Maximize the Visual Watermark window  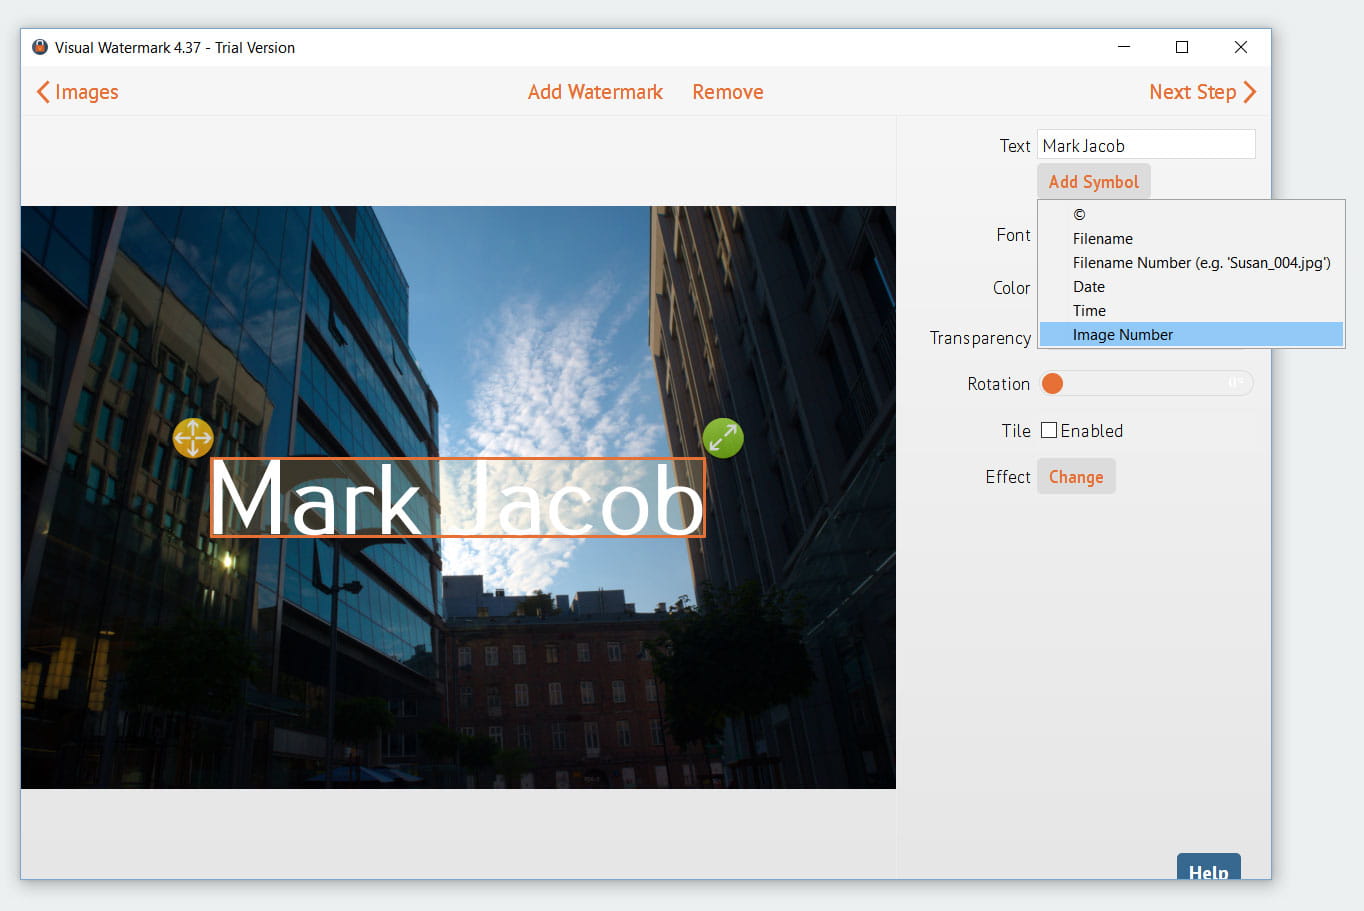1182,47
